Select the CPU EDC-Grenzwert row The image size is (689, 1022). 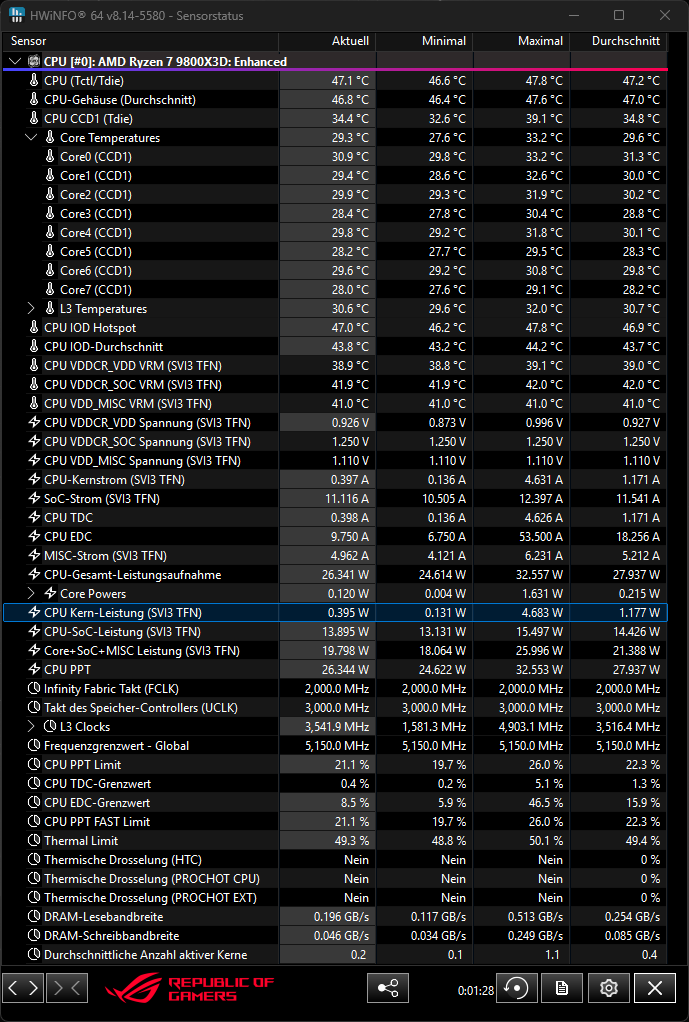pos(336,802)
